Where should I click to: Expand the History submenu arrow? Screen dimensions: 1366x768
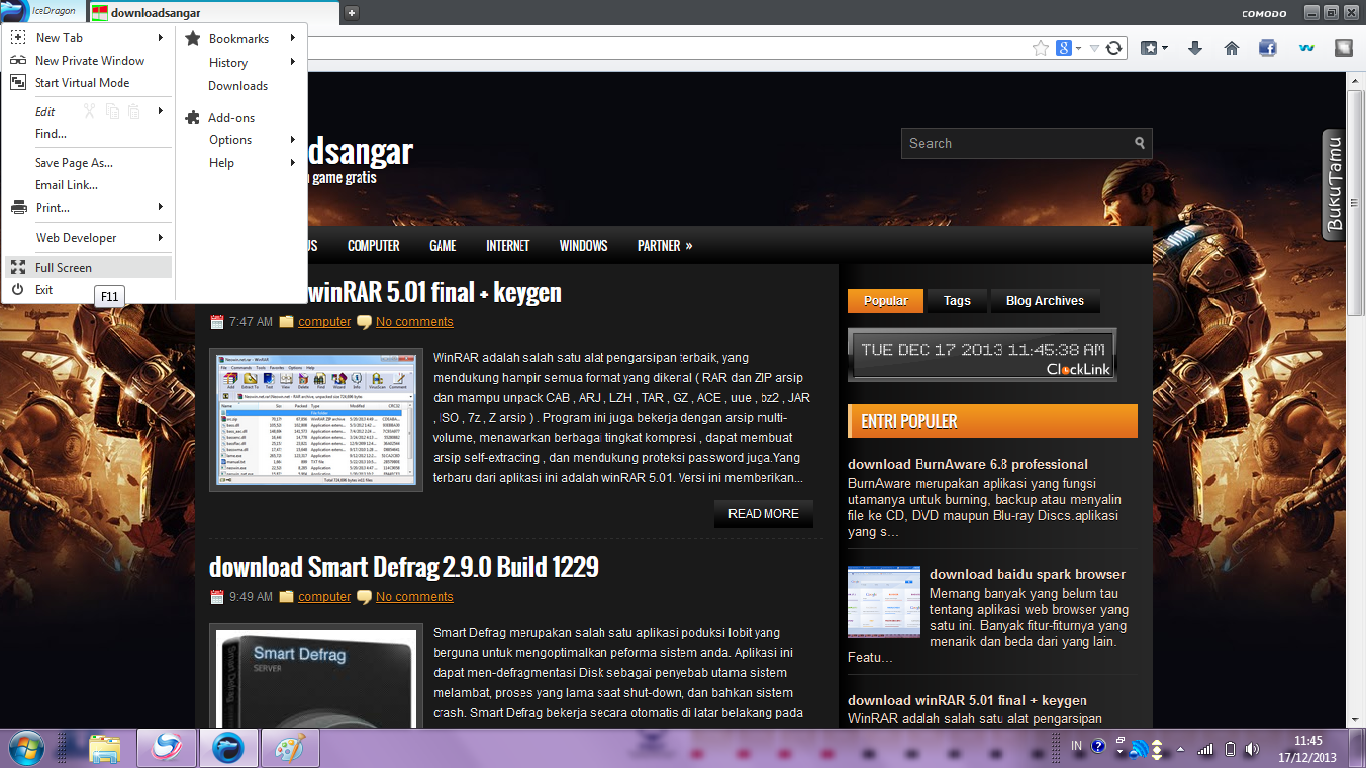click(293, 62)
